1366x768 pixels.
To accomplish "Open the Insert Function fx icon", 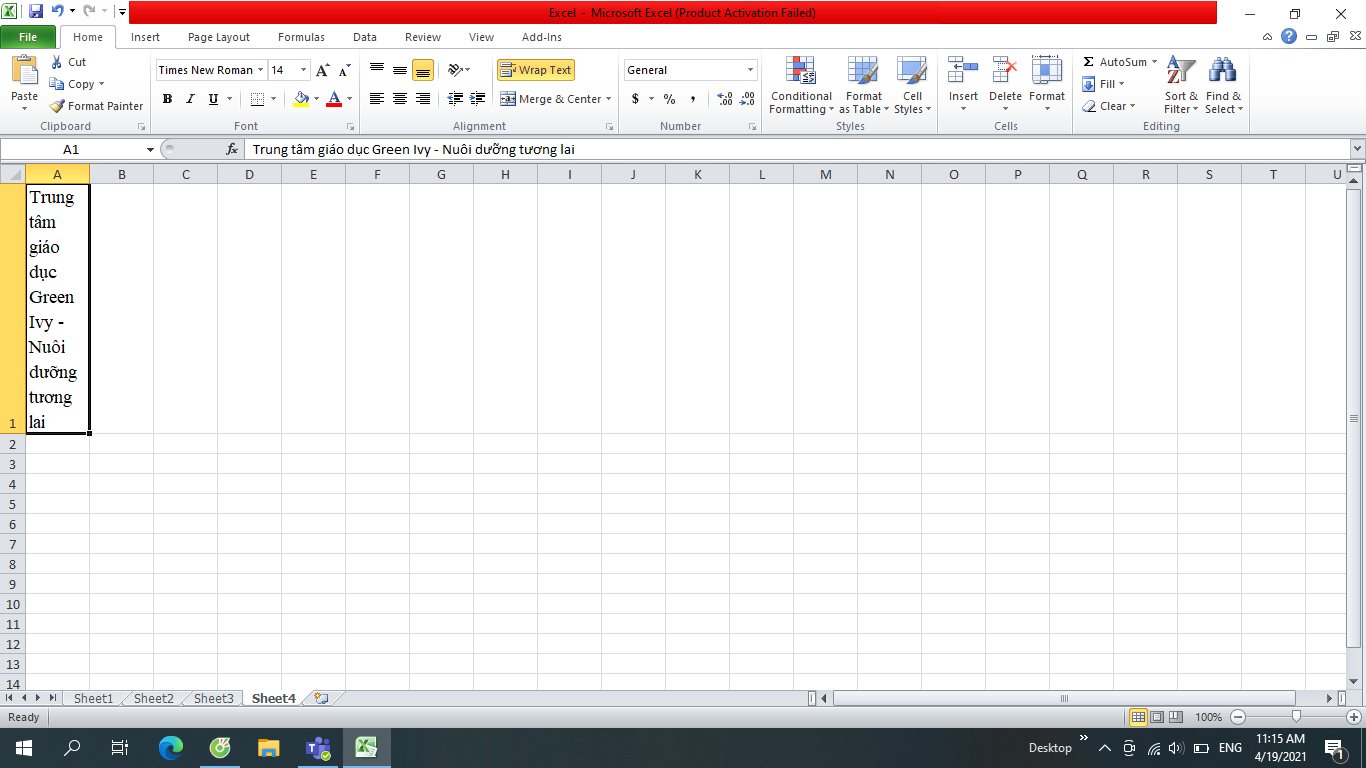I will 233,149.
